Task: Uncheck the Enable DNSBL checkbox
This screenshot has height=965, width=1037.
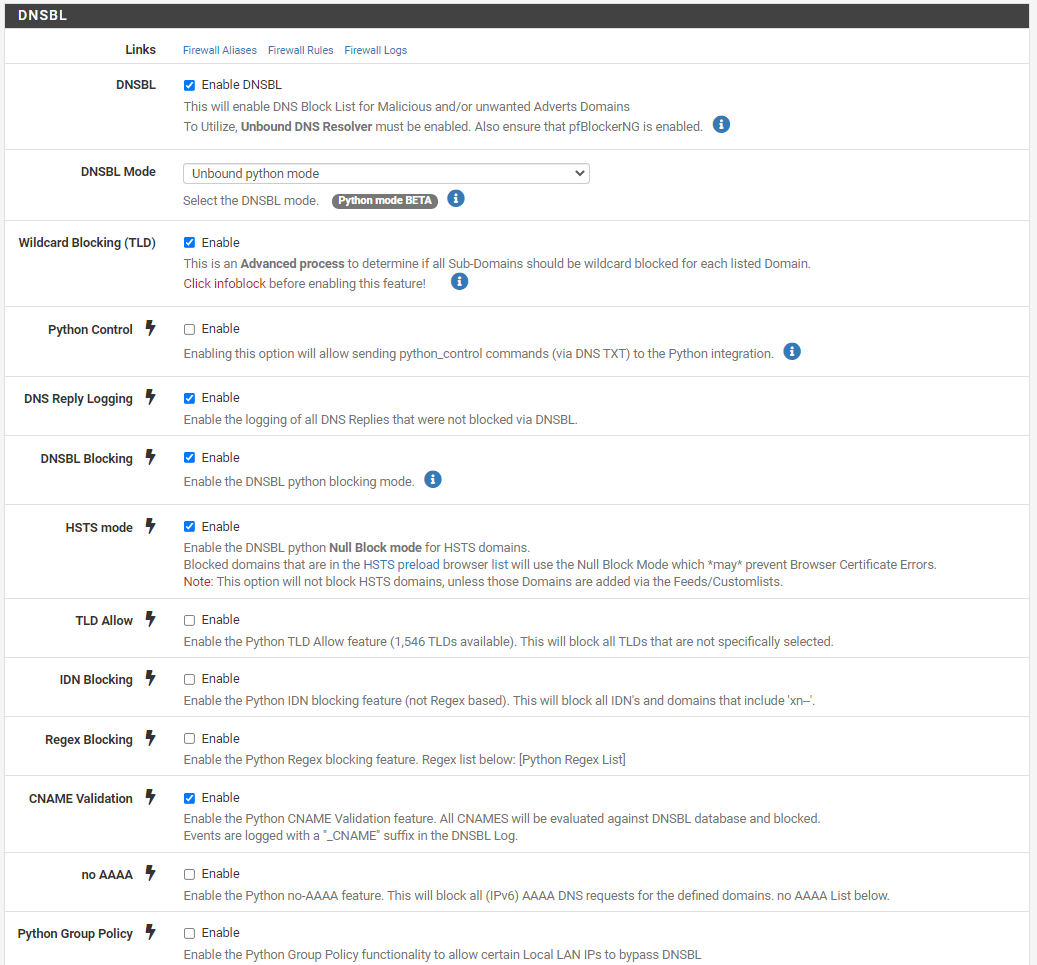Action: tap(190, 85)
